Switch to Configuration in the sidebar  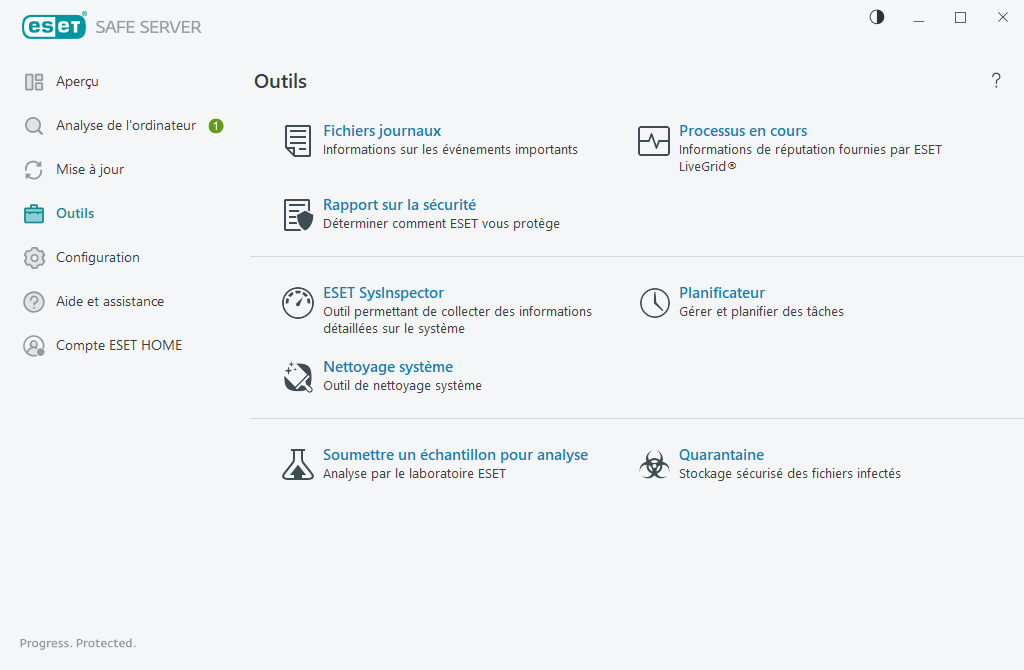tap(97, 257)
